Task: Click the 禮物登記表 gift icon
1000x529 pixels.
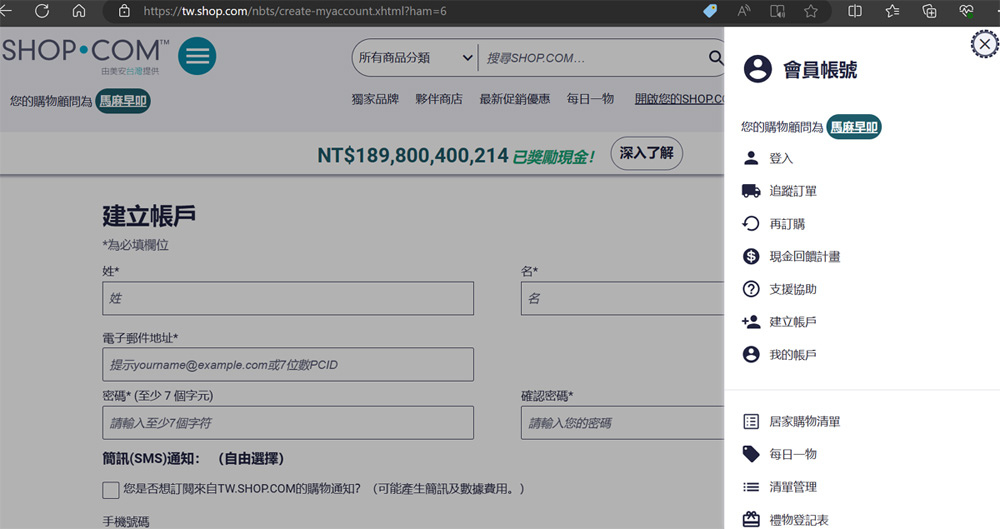Action: click(751, 519)
